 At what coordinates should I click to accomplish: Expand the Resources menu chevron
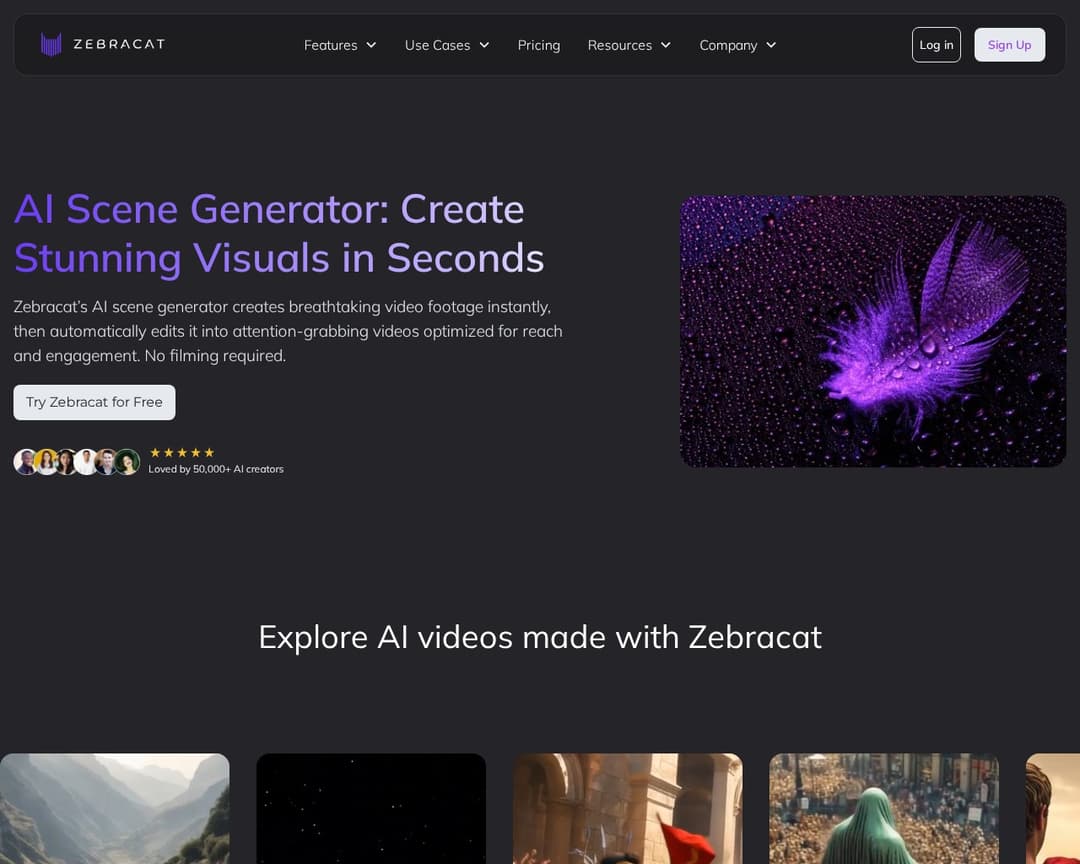pyautogui.click(x=666, y=45)
